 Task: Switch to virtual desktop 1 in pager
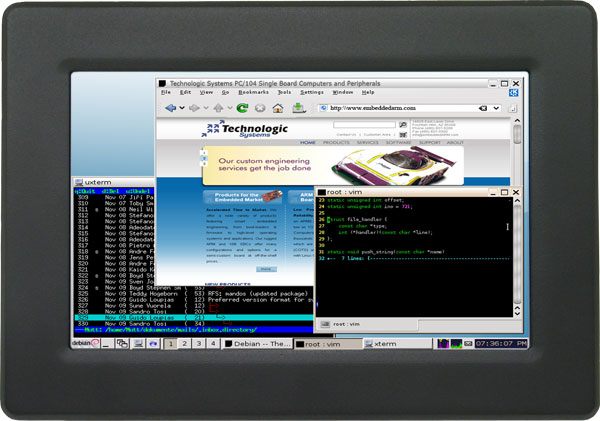coord(171,344)
